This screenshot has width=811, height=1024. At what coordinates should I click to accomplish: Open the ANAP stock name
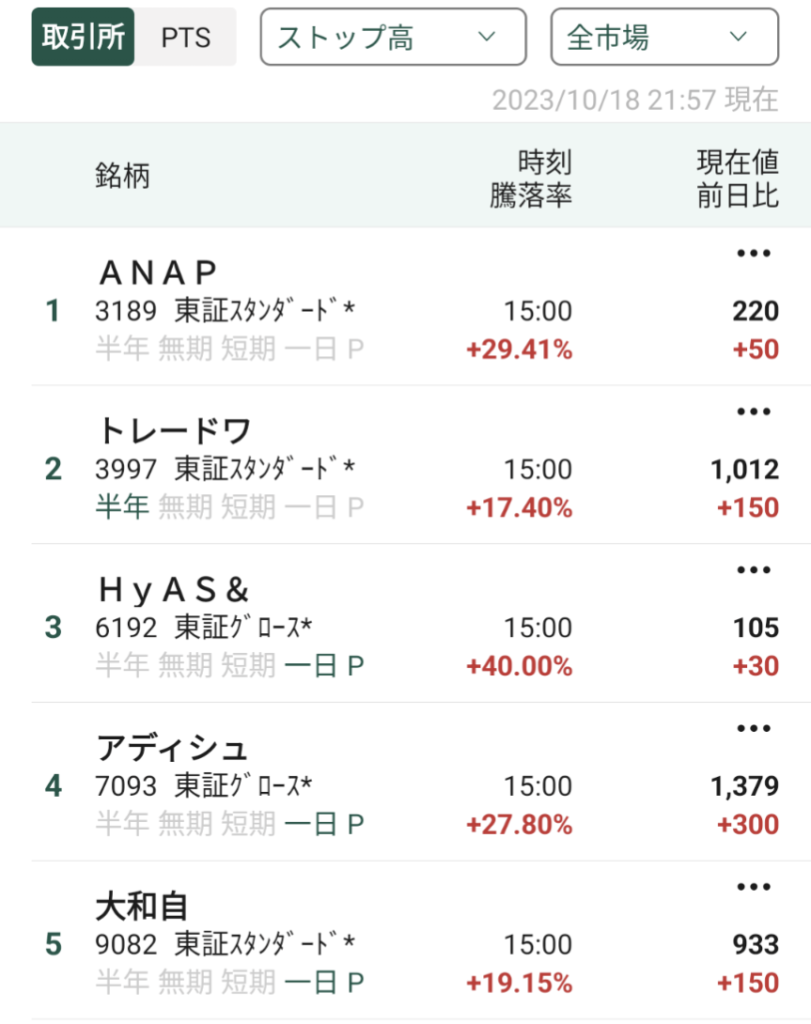point(158,273)
